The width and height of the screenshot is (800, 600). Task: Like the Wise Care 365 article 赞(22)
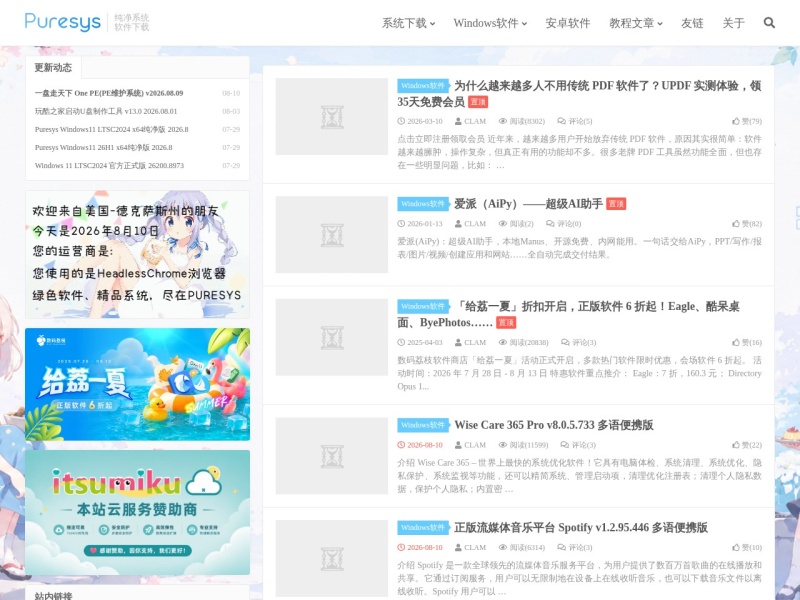coord(746,445)
